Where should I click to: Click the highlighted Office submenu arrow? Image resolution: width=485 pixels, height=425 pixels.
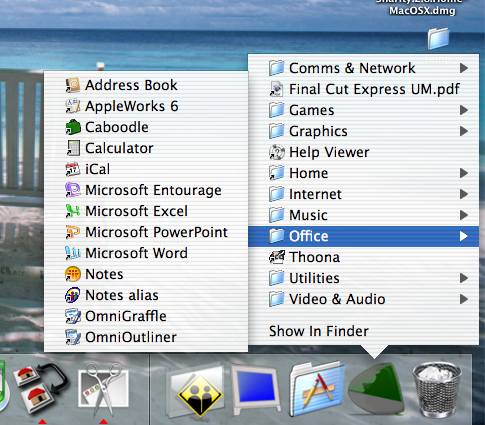click(464, 236)
